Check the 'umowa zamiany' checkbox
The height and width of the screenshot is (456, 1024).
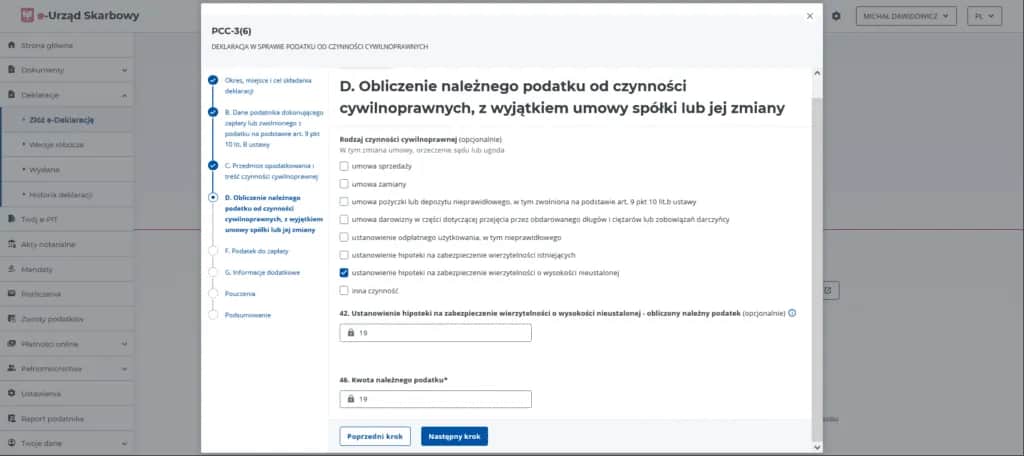[344, 184]
